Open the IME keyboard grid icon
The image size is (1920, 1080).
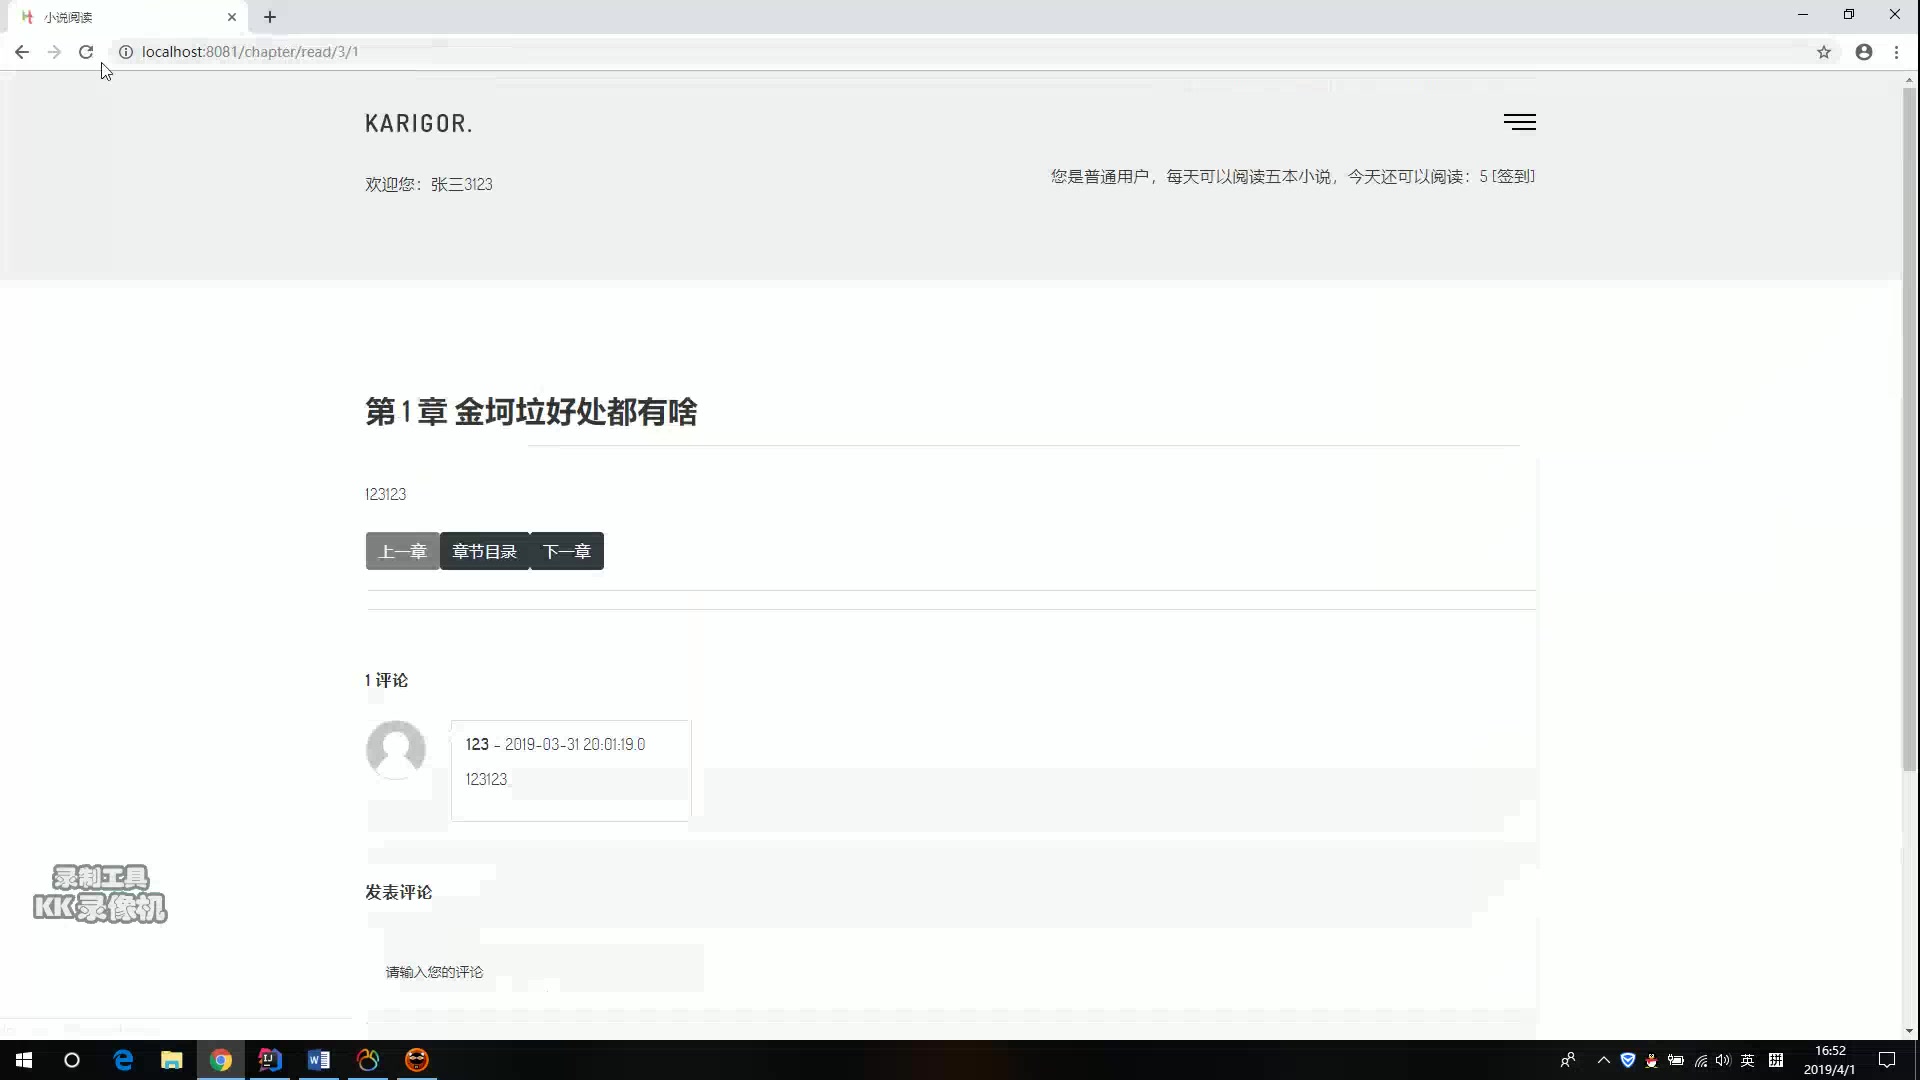pos(1776,1060)
